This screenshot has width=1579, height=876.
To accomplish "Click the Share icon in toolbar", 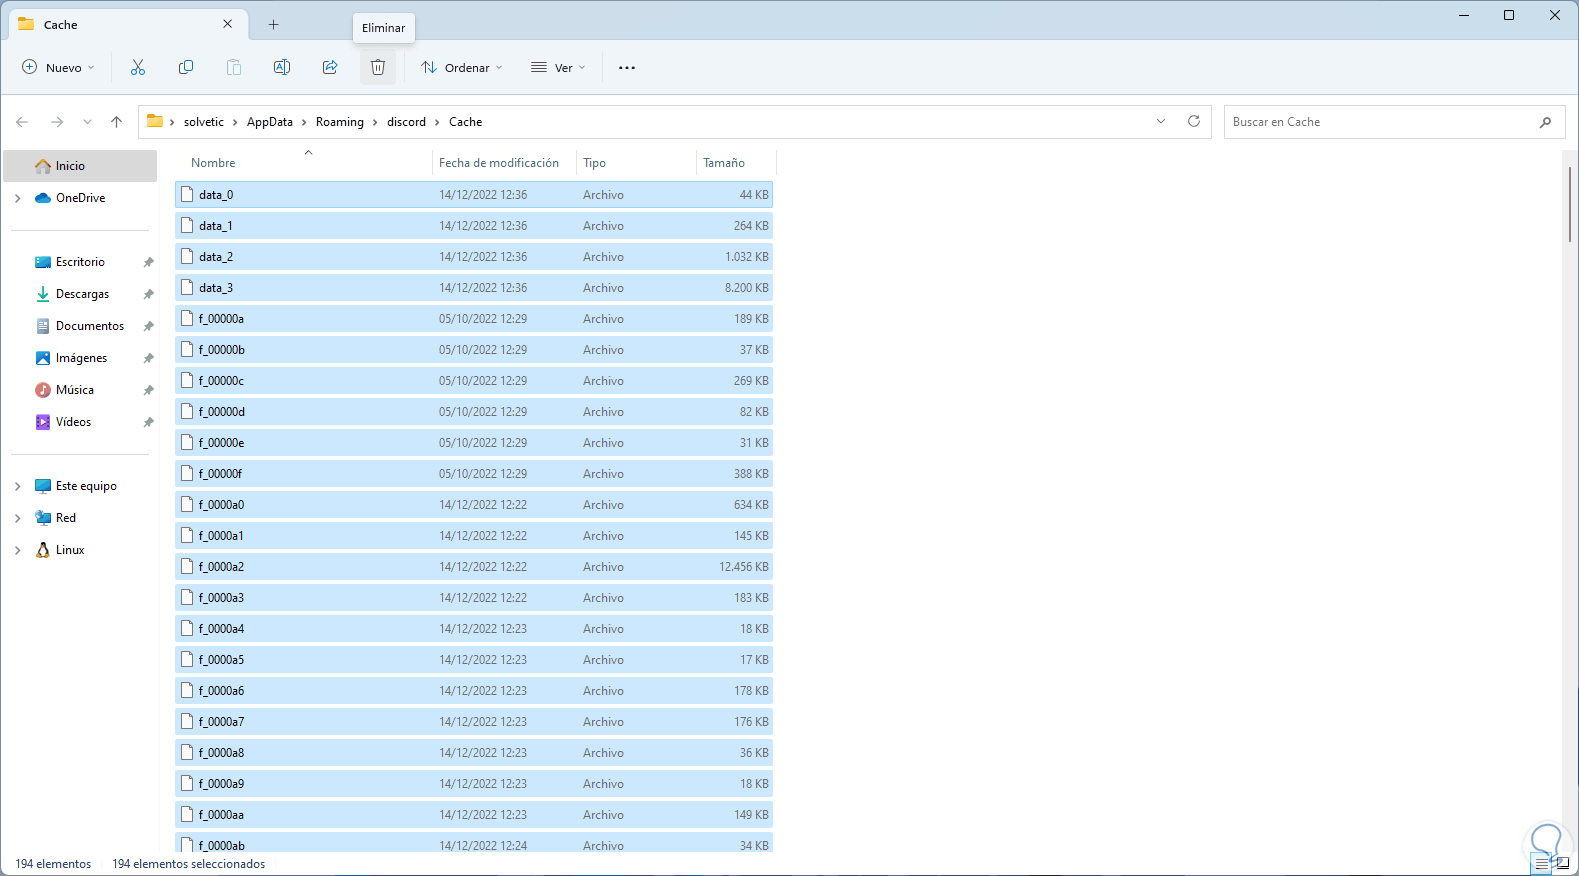I will (x=330, y=67).
